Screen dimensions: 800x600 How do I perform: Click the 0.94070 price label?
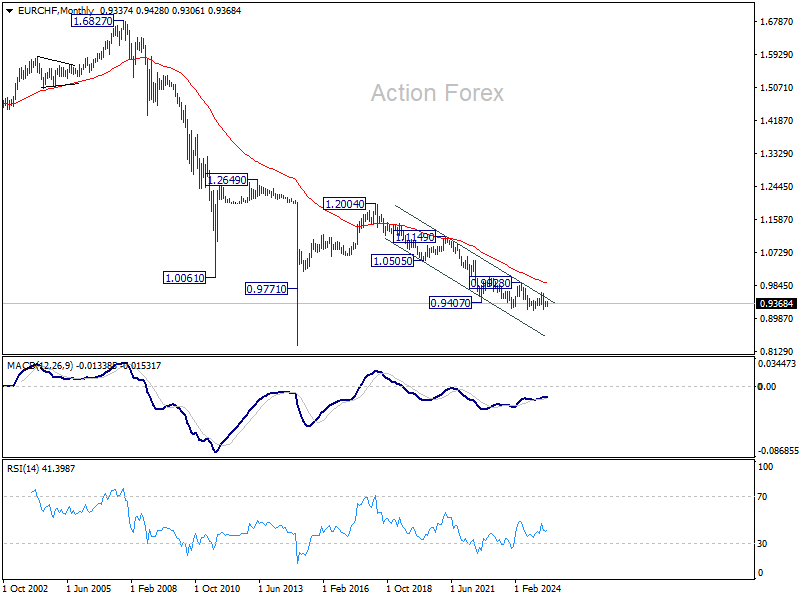pos(450,303)
